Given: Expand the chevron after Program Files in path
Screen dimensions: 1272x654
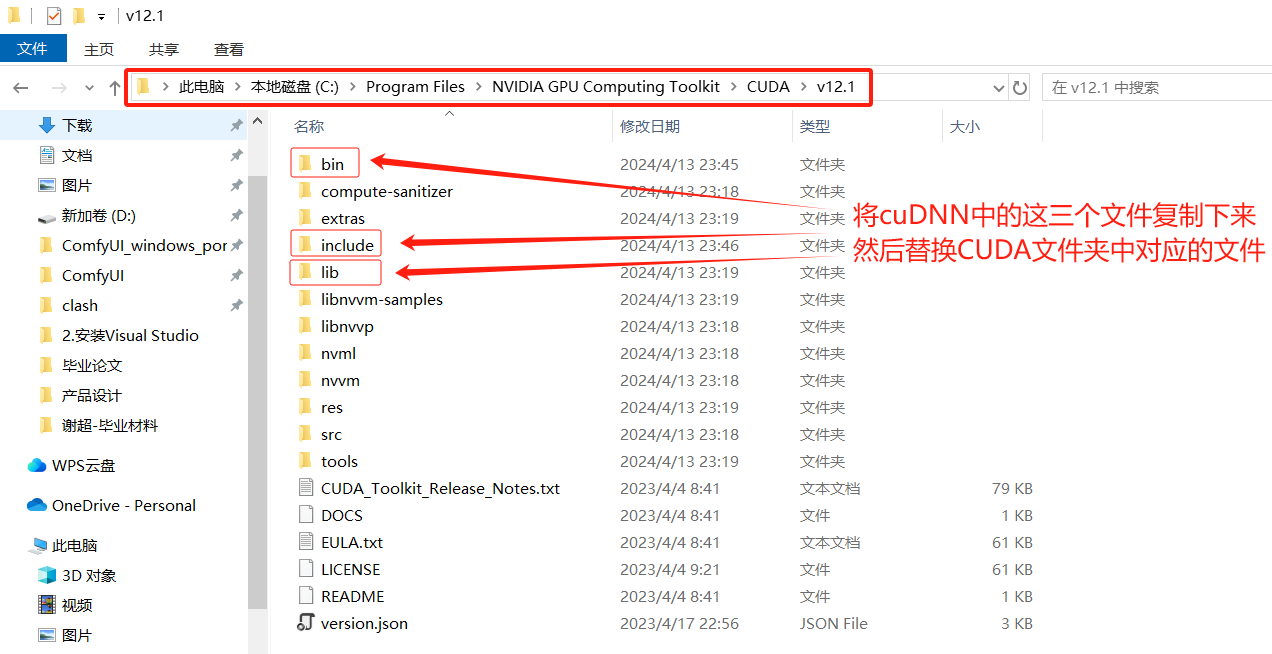Looking at the screenshot, I should point(478,87).
